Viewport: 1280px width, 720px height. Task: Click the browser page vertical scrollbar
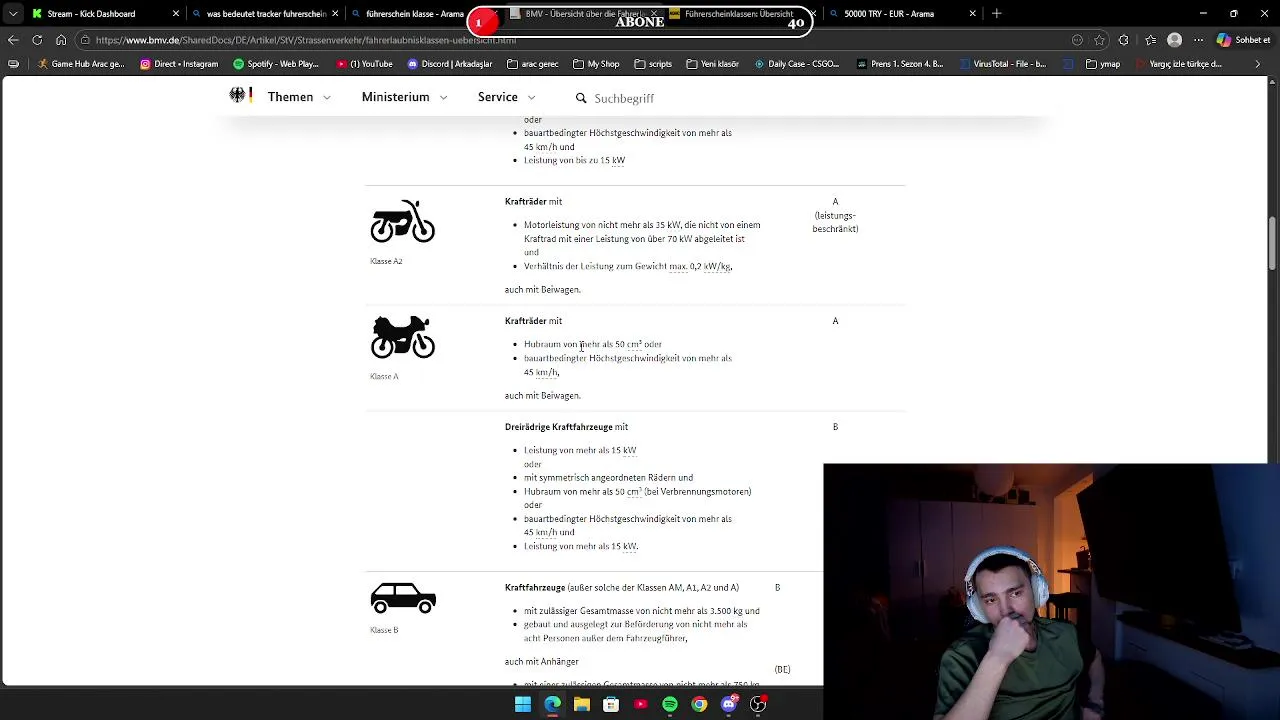(x=1272, y=243)
